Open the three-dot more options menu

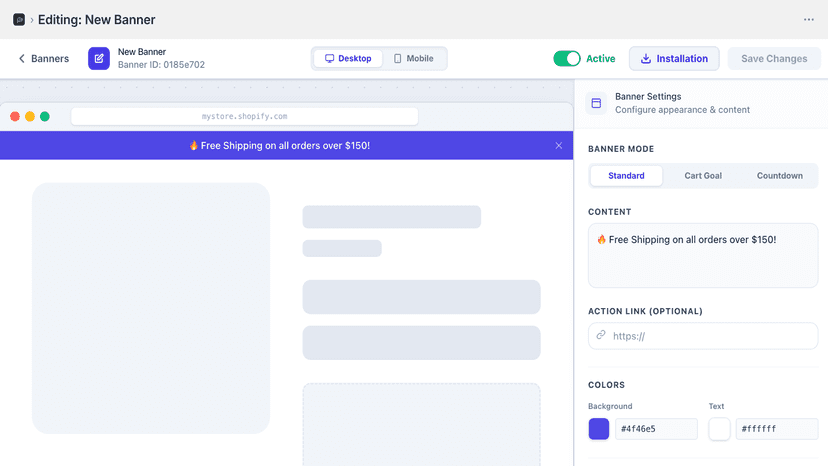pyautogui.click(x=808, y=20)
